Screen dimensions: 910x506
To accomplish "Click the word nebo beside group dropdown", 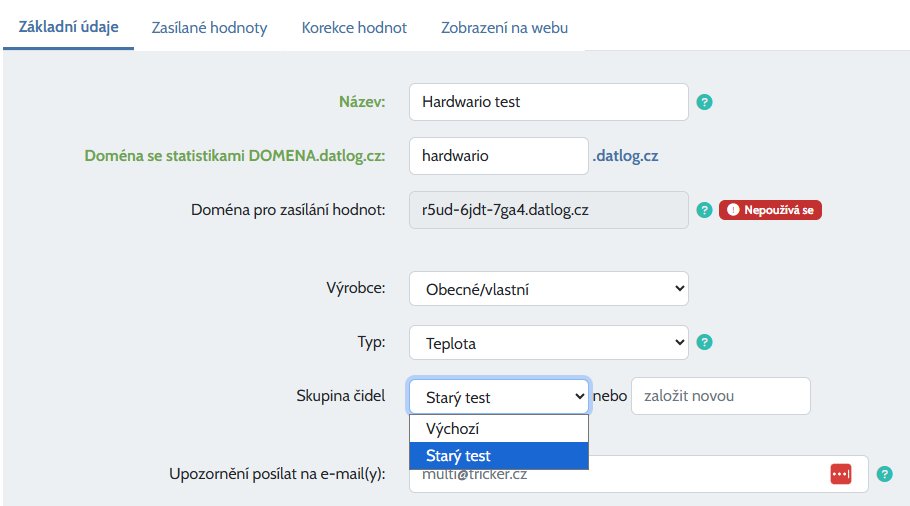I will coord(610,396).
